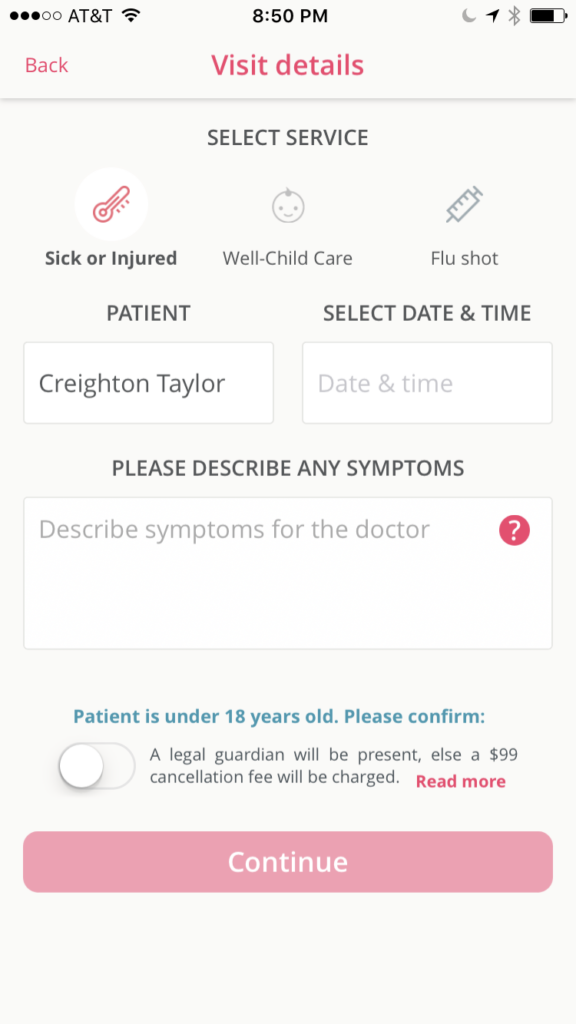Select the Sick or Injured label
This screenshot has height=1024, width=576.
tap(111, 259)
